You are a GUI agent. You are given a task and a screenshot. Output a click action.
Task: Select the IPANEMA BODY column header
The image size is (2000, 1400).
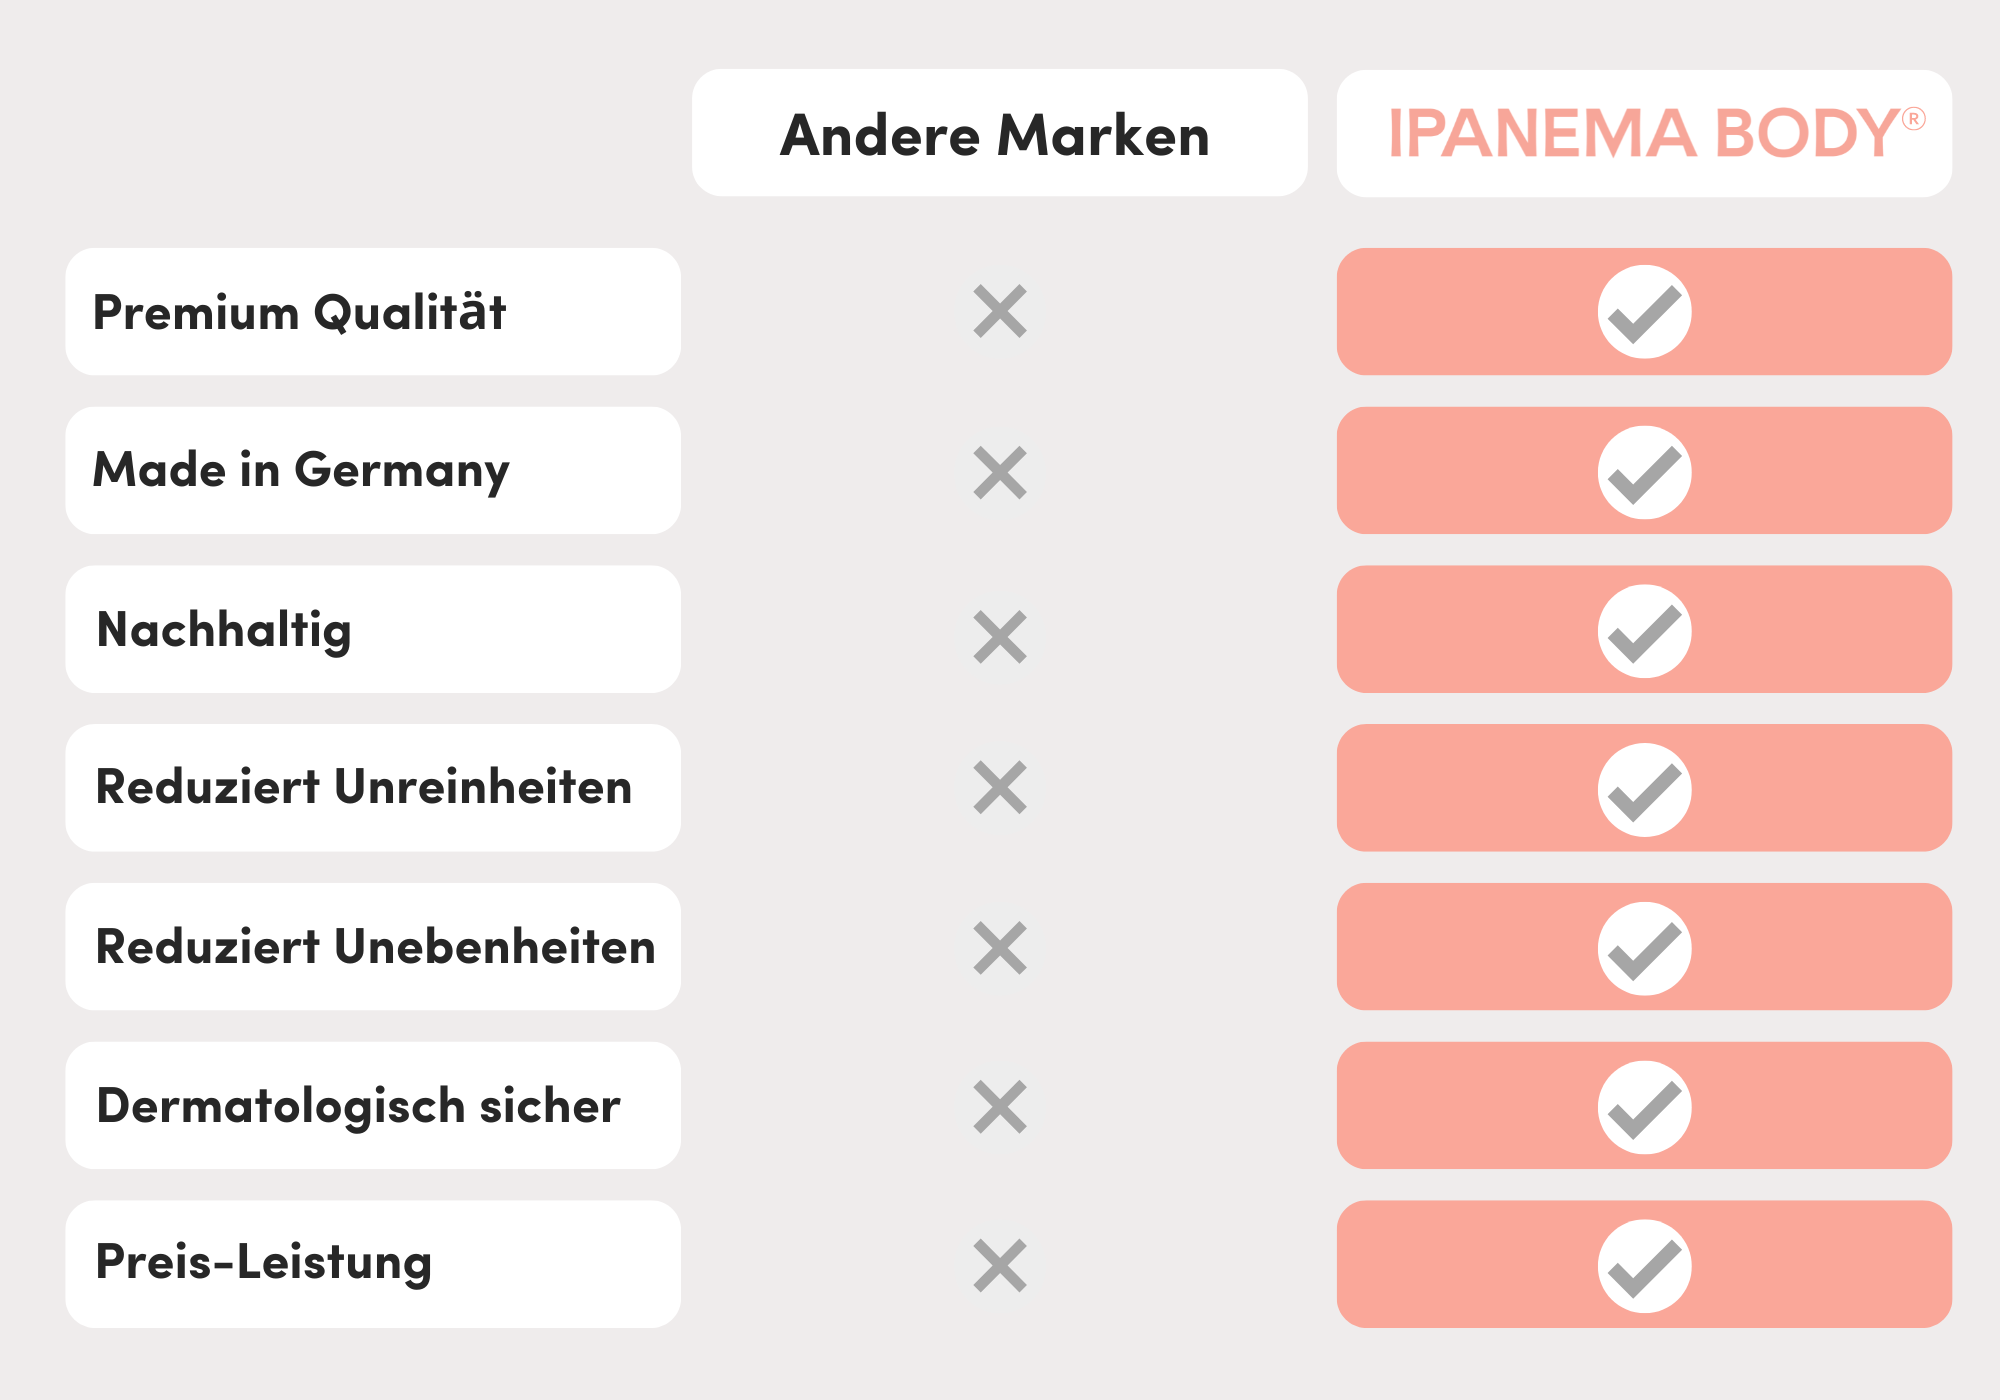click(1644, 133)
